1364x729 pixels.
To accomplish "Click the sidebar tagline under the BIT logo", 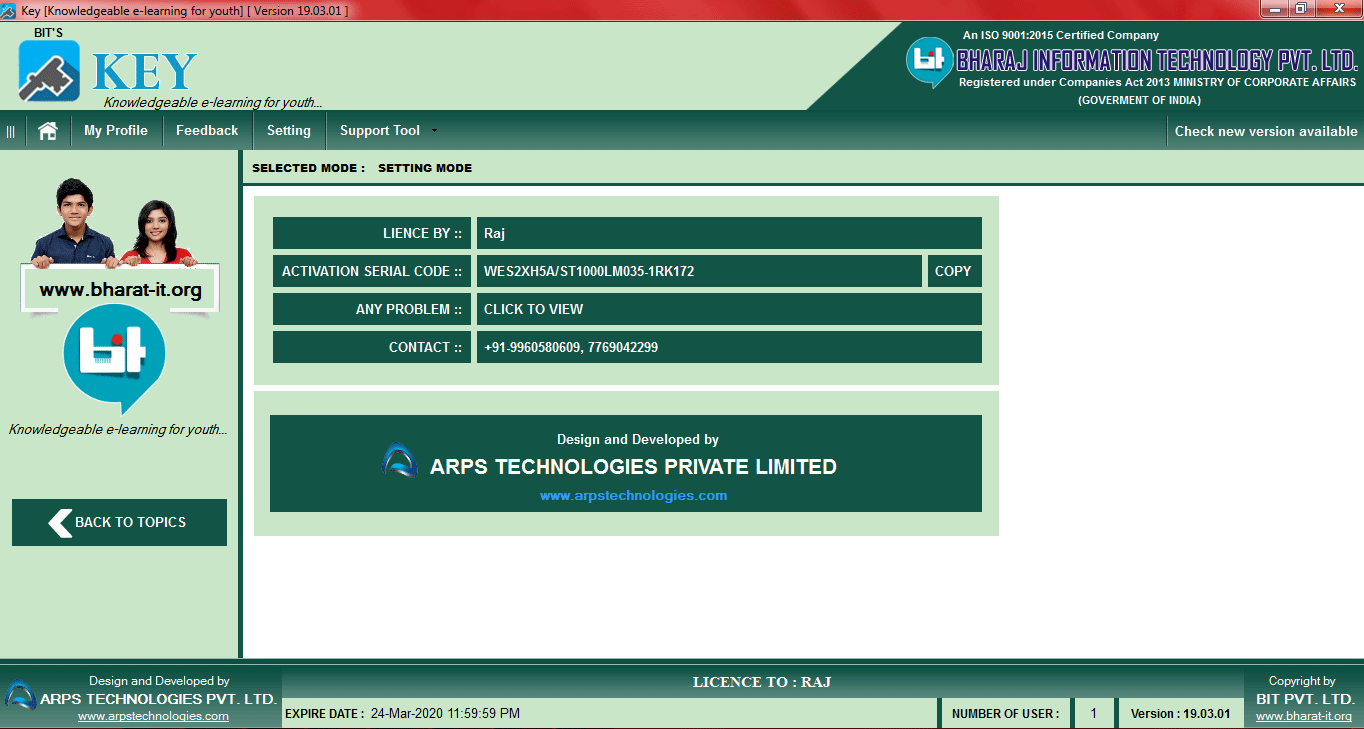I will coord(118,430).
